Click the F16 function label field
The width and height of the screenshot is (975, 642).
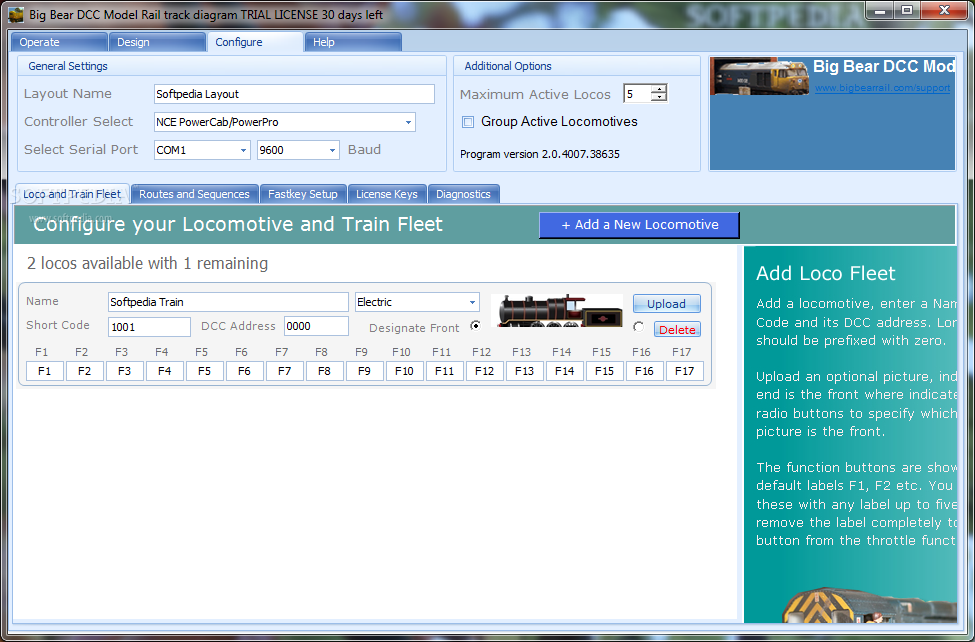(645, 371)
